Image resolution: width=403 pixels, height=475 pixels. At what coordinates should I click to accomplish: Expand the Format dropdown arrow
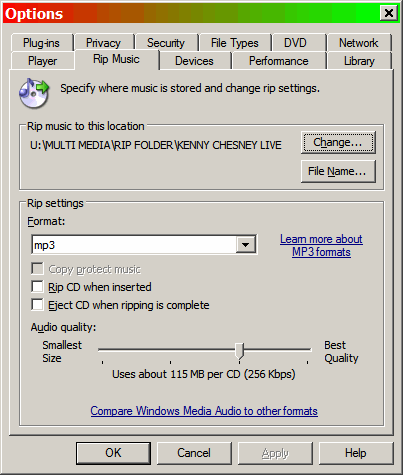click(x=246, y=245)
